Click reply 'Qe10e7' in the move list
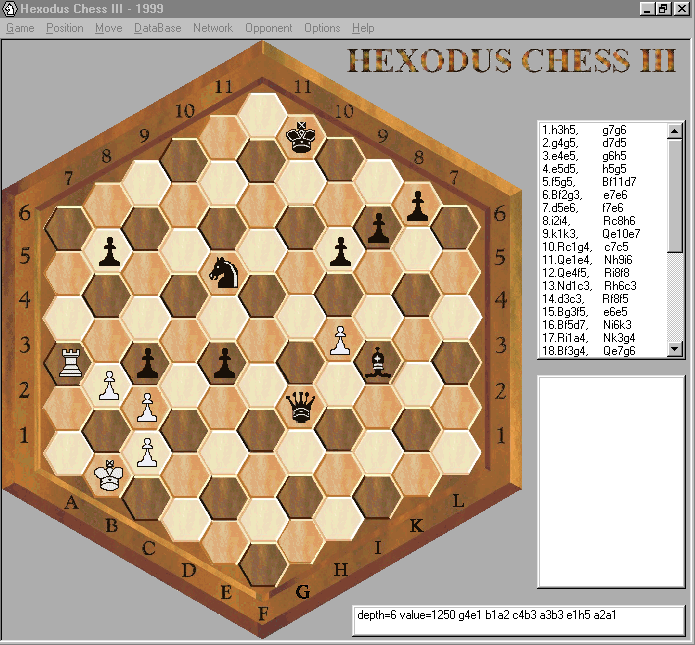Screen dimensions: 695x645 tap(621, 234)
